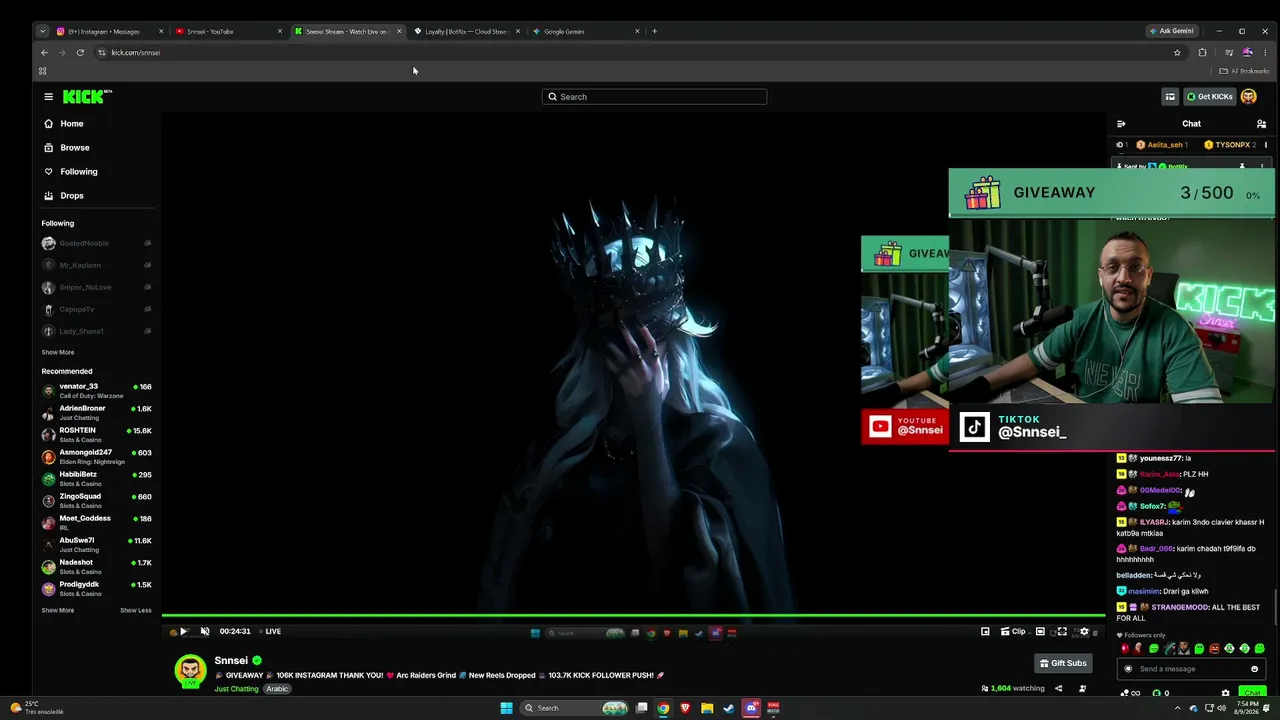This screenshot has height=720, width=1280.
Task: Click the green stream progress bar
Action: tap(633, 616)
